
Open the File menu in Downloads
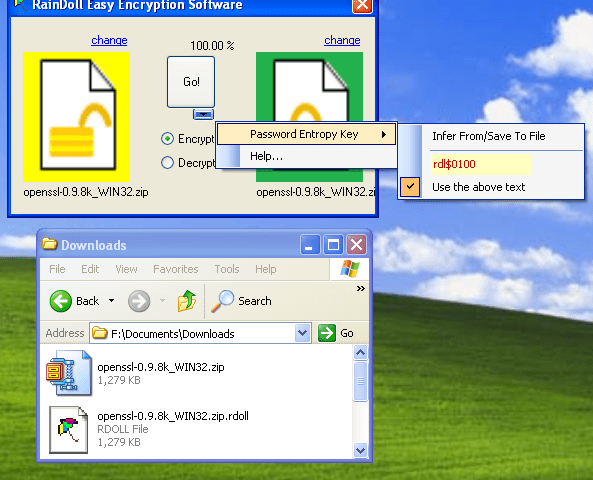(x=57, y=269)
